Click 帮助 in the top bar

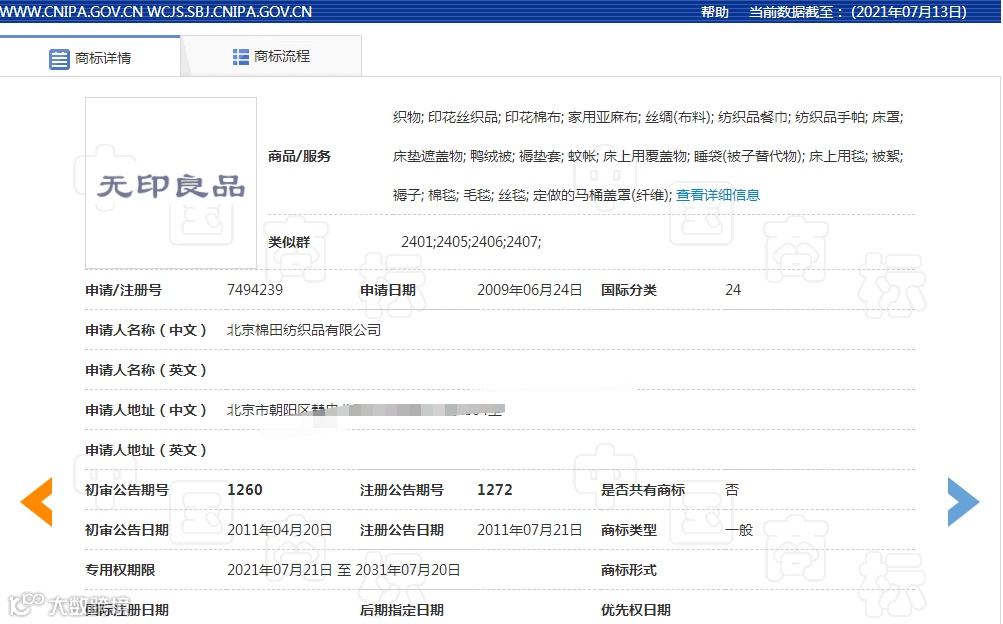pos(715,12)
